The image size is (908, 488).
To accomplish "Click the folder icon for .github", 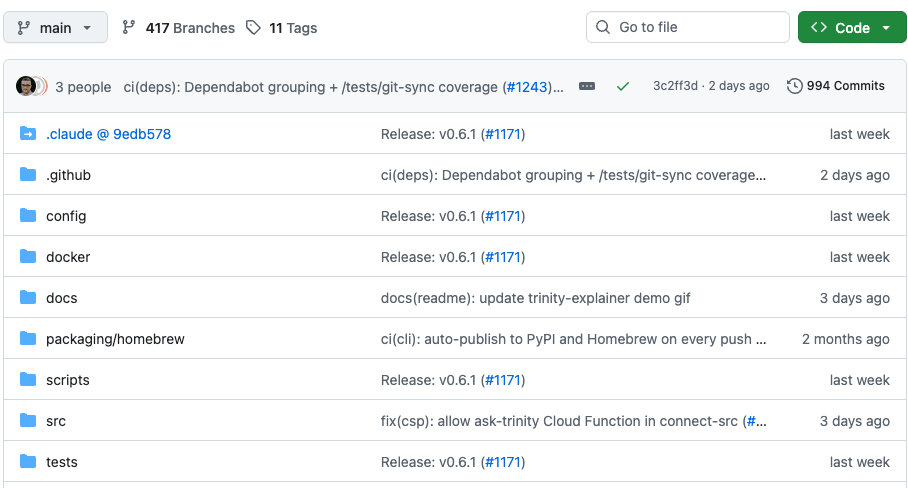I will pyautogui.click(x=28, y=174).
